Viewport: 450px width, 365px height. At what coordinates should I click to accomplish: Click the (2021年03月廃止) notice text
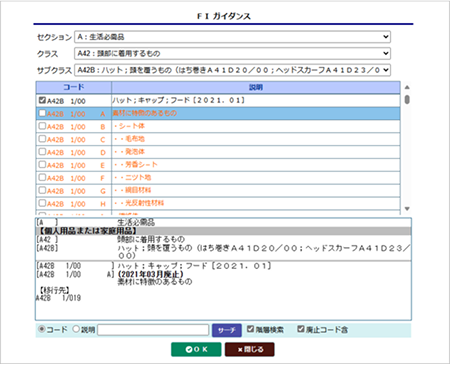(x=151, y=274)
